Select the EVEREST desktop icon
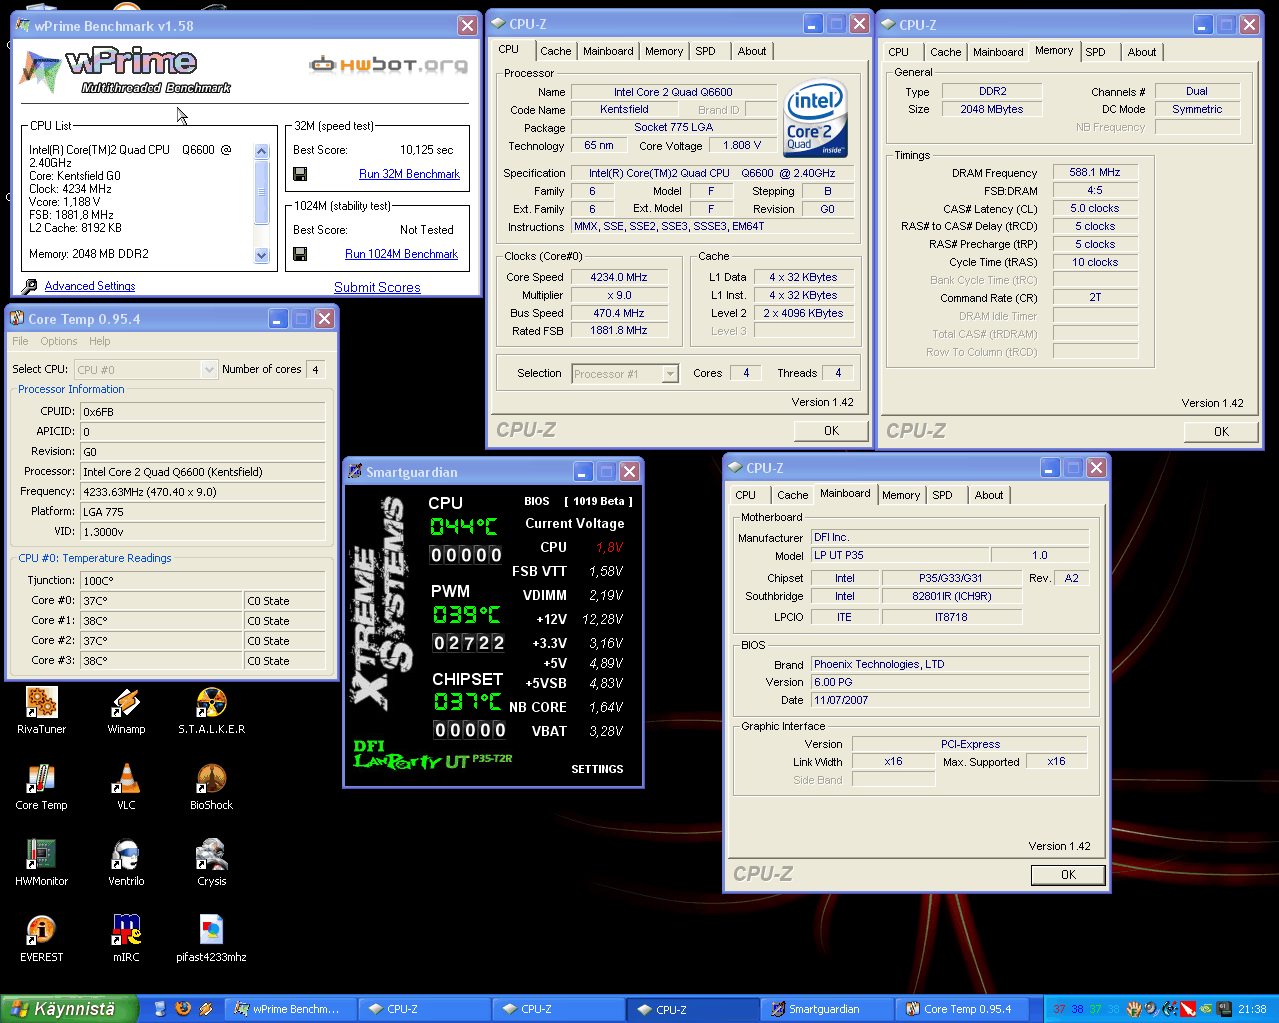 41,930
